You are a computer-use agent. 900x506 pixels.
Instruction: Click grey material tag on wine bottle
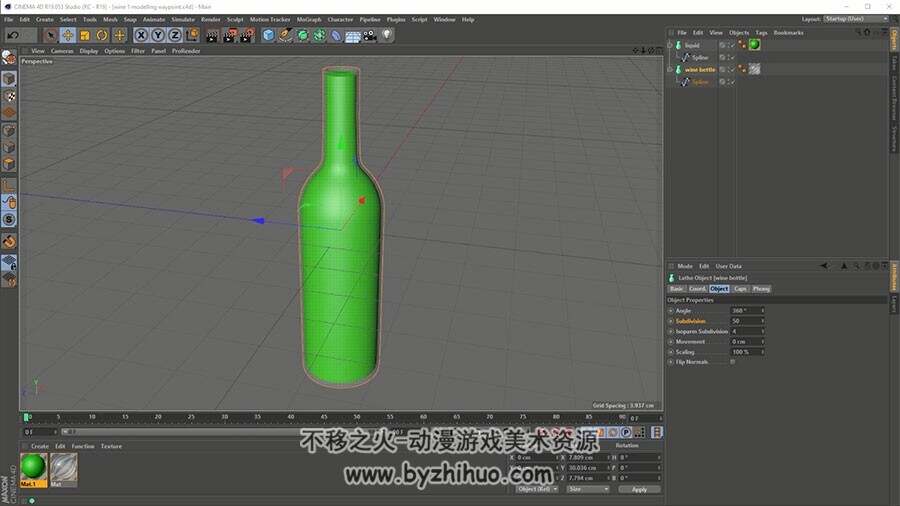pos(754,69)
